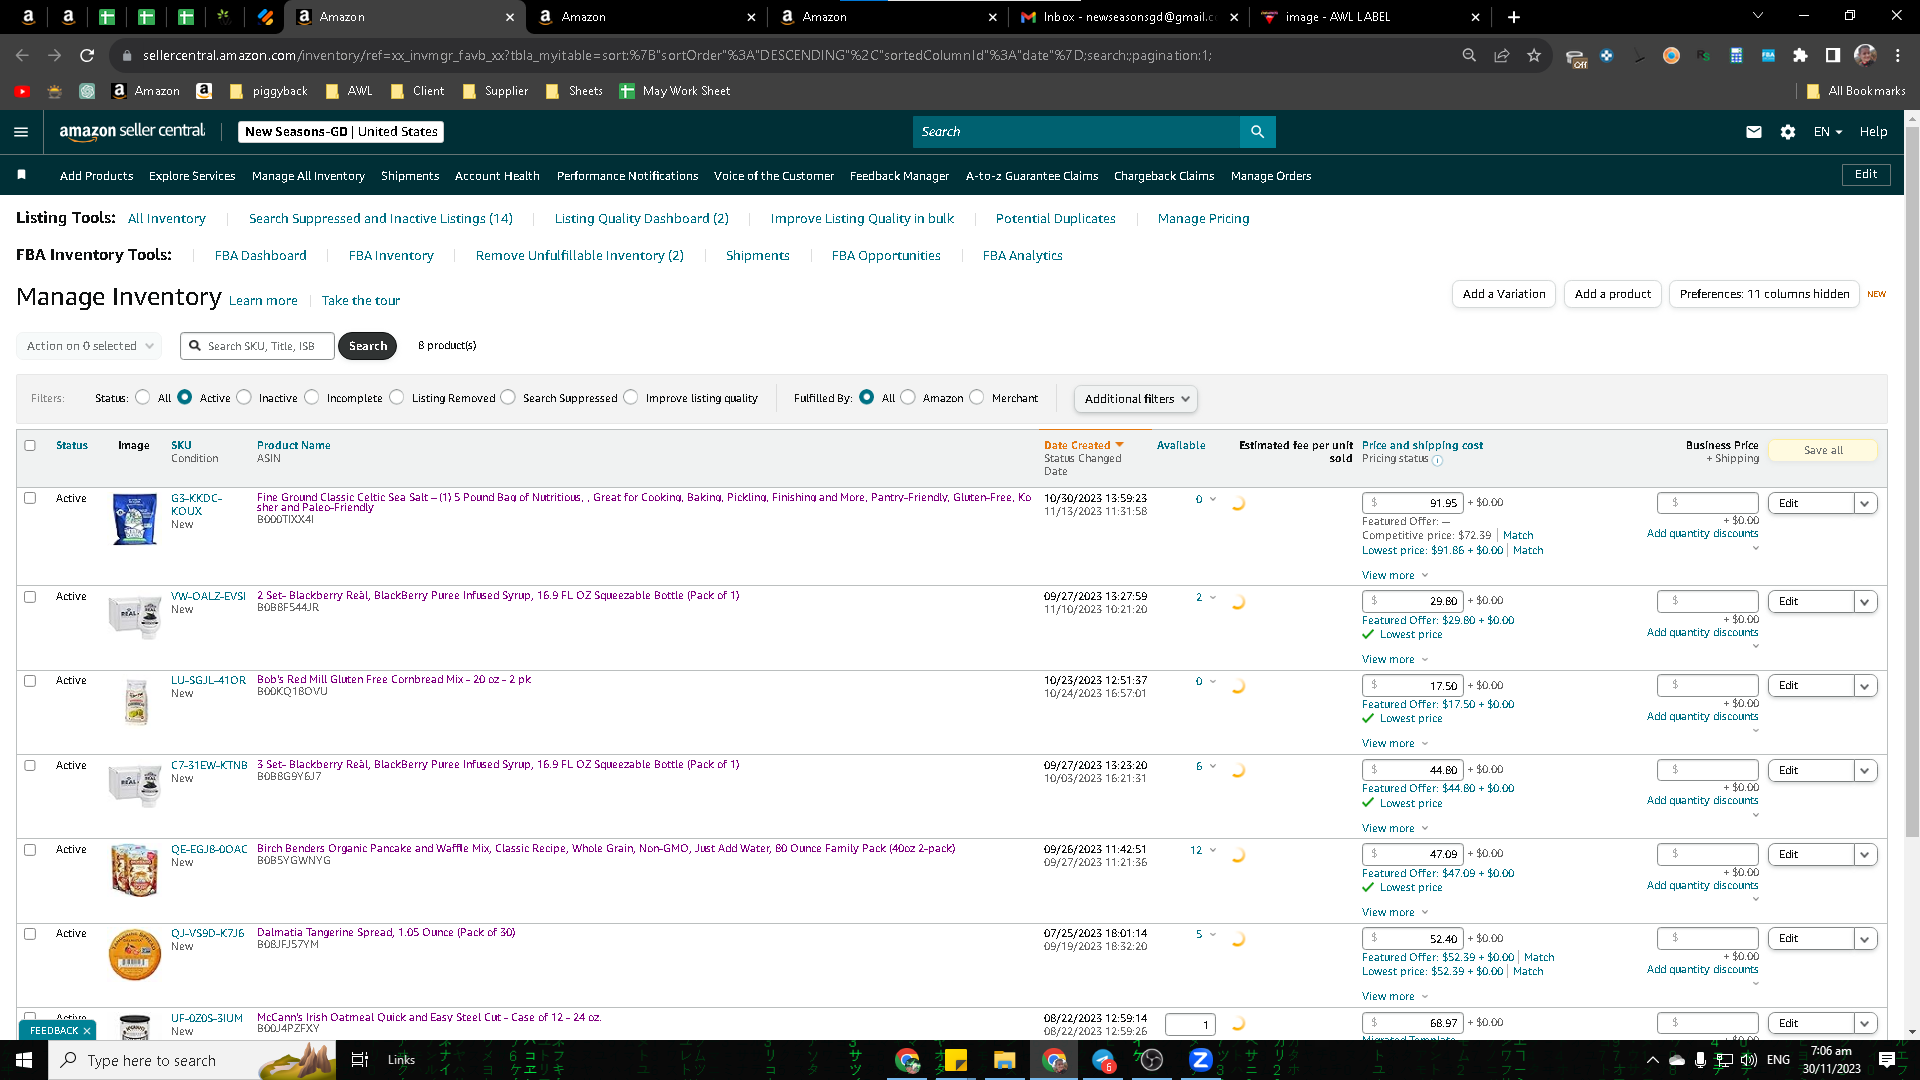1920x1080 pixels.
Task: Click the Add a Variation button
Action: pos(1504,294)
